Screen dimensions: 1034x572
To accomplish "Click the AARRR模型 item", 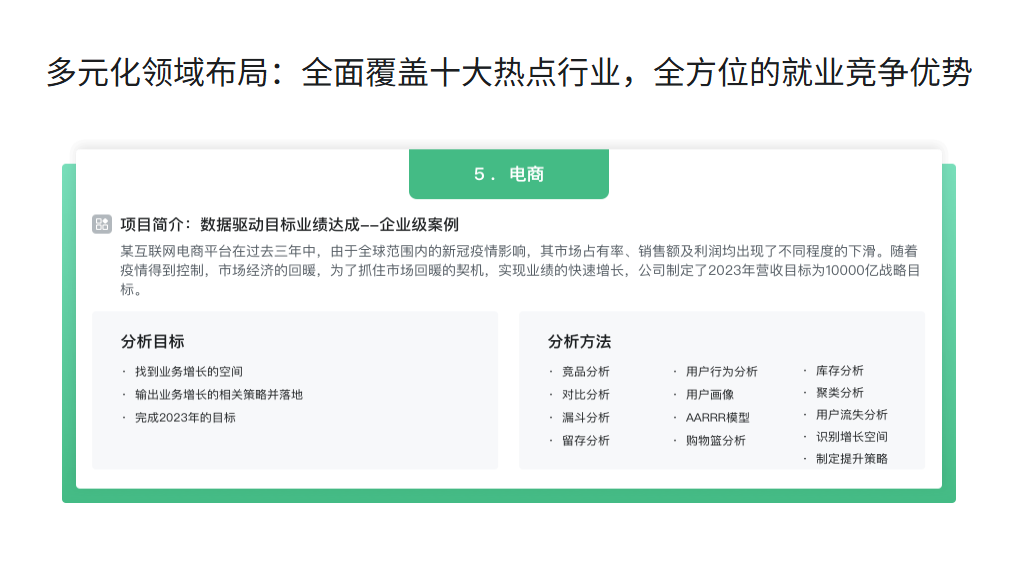I will pyautogui.click(x=717, y=417).
